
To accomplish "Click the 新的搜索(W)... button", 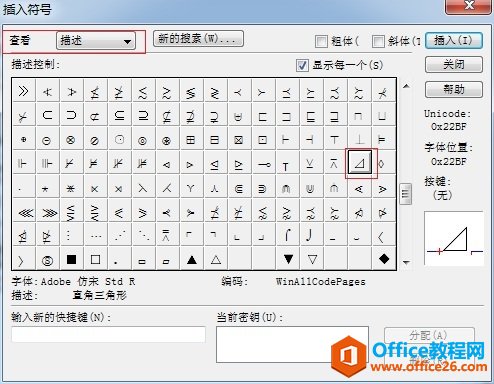I will (x=198, y=39).
